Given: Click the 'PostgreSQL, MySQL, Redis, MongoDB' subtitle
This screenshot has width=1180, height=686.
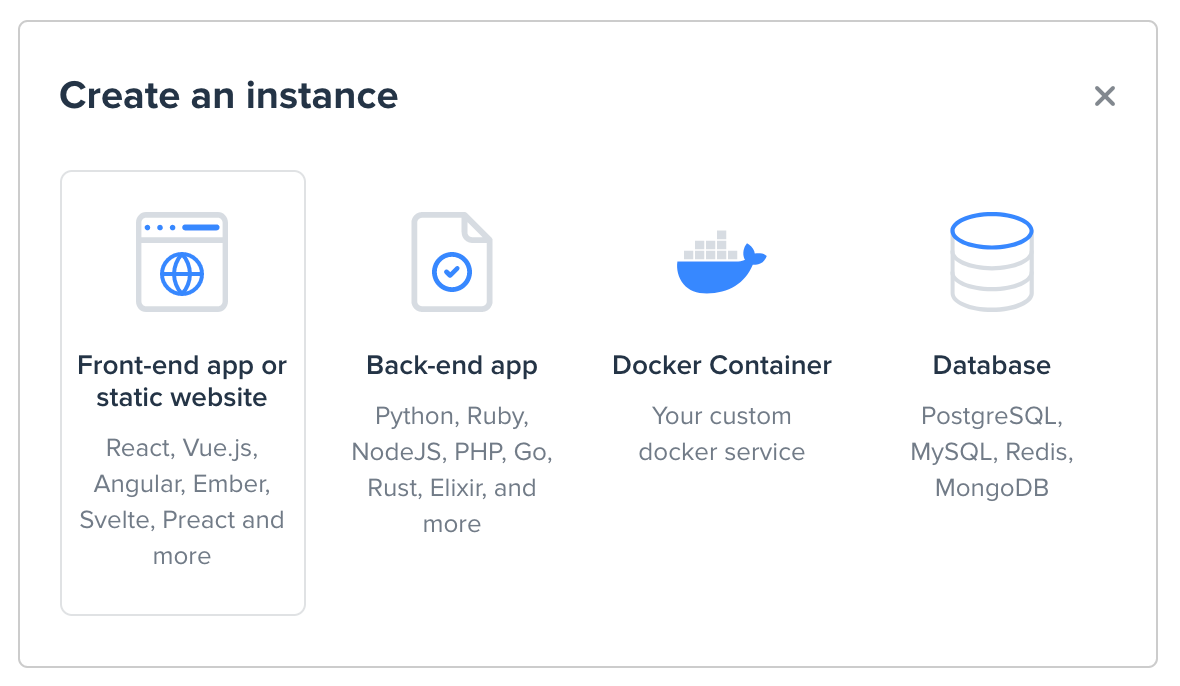Looking at the screenshot, I should pyautogui.click(x=991, y=452).
